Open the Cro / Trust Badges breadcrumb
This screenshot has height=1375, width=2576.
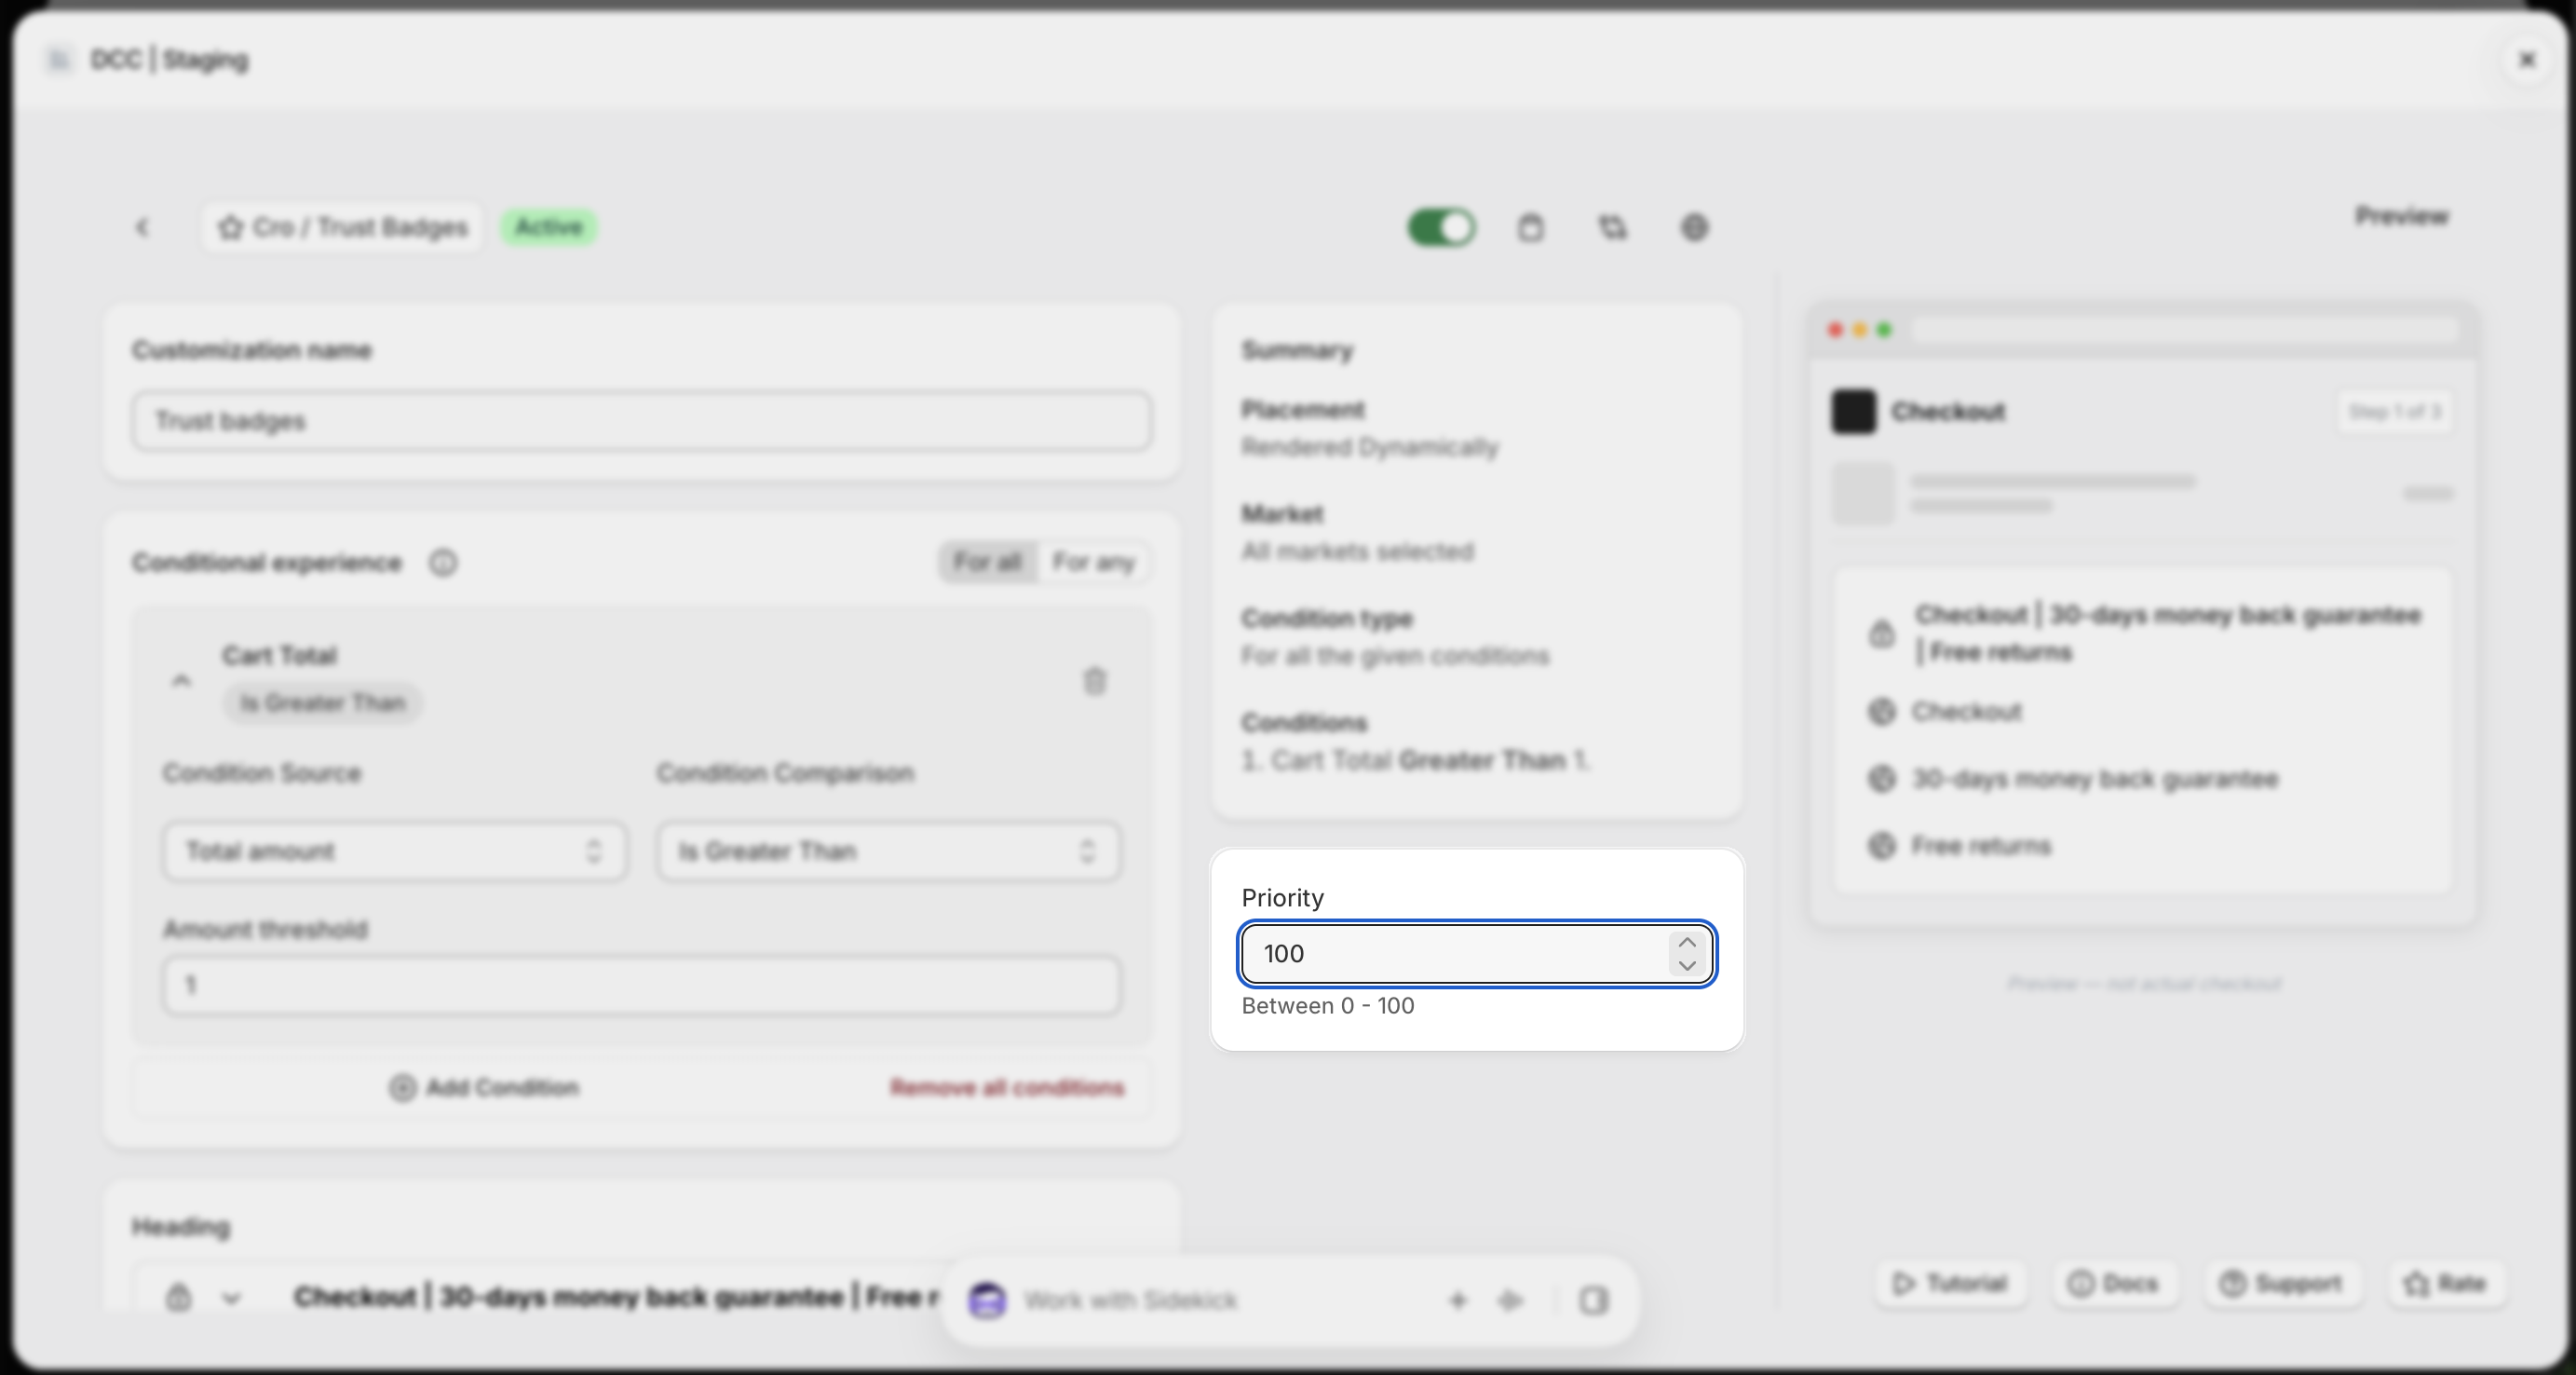pos(343,228)
